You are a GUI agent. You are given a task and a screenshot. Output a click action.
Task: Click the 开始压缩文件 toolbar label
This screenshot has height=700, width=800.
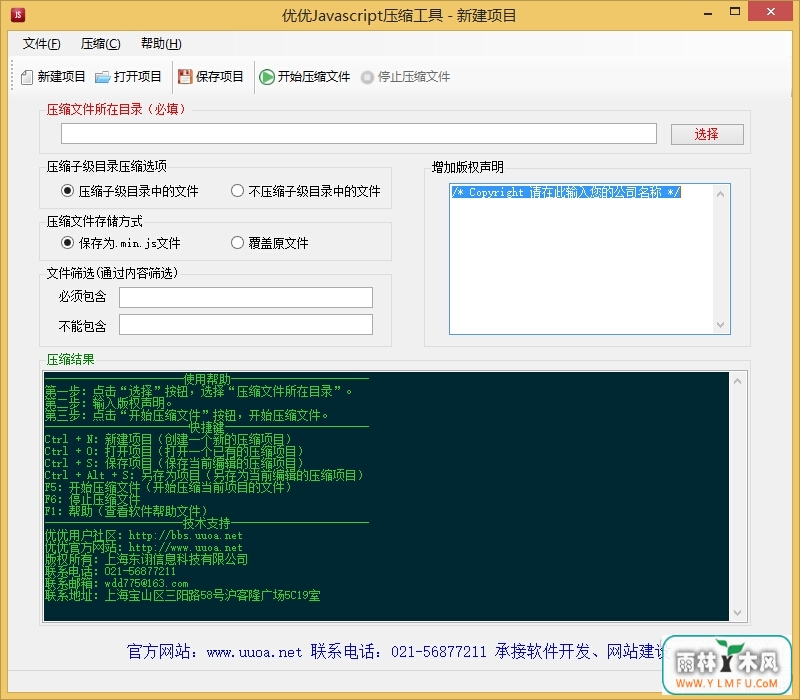click(x=314, y=77)
